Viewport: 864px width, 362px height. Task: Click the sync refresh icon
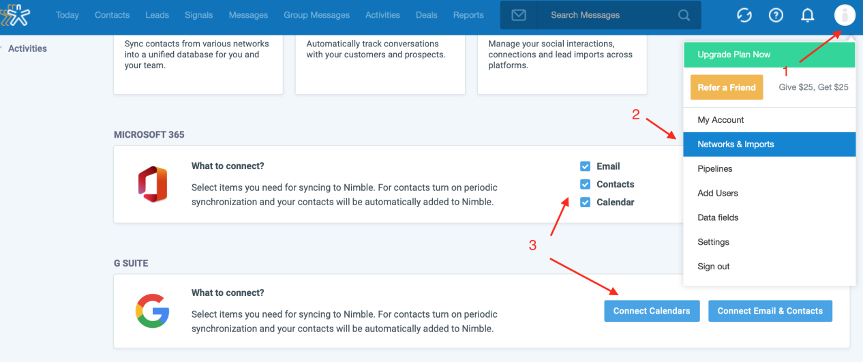point(744,15)
